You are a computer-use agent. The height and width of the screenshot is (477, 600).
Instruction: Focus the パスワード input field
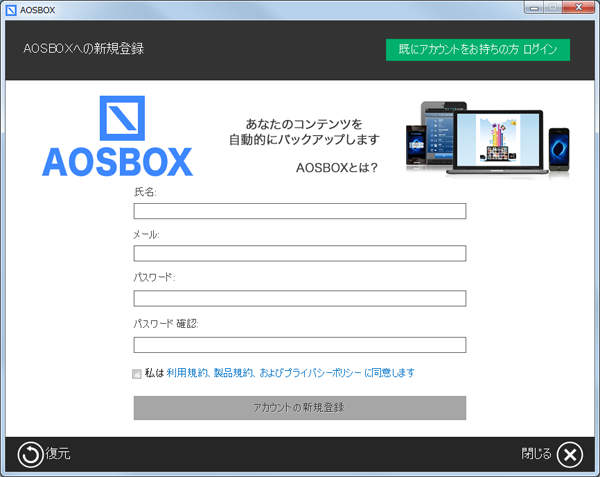300,298
